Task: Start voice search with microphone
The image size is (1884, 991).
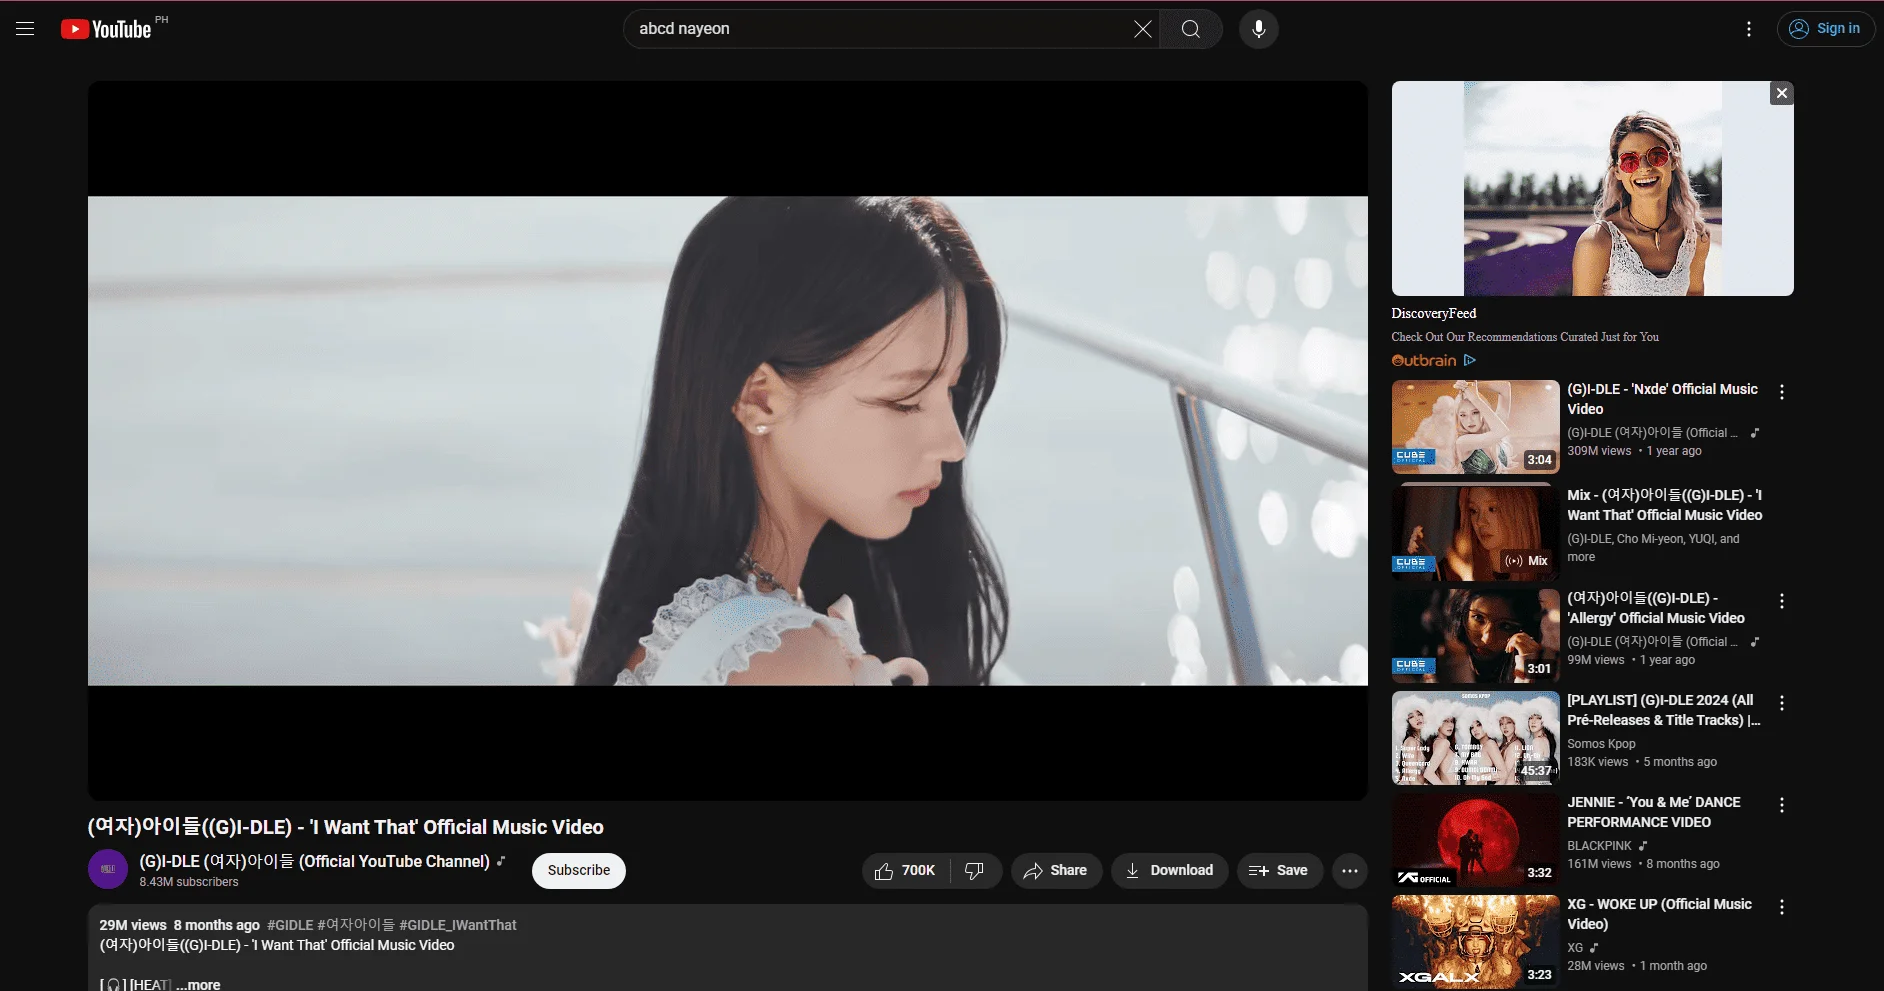Action: pos(1259,29)
